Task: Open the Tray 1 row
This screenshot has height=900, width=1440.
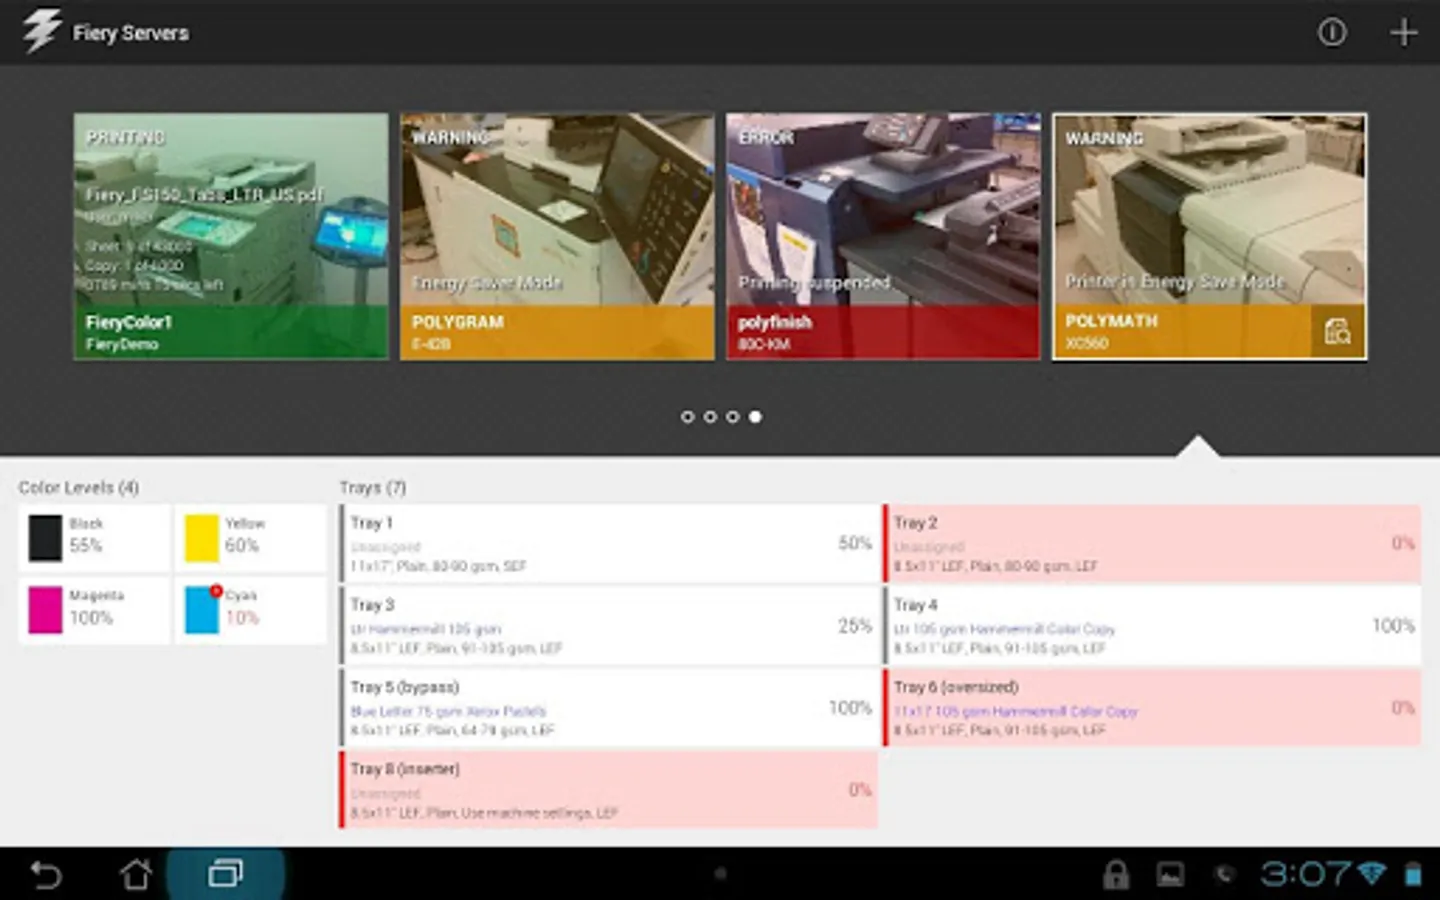Action: pos(609,543)
